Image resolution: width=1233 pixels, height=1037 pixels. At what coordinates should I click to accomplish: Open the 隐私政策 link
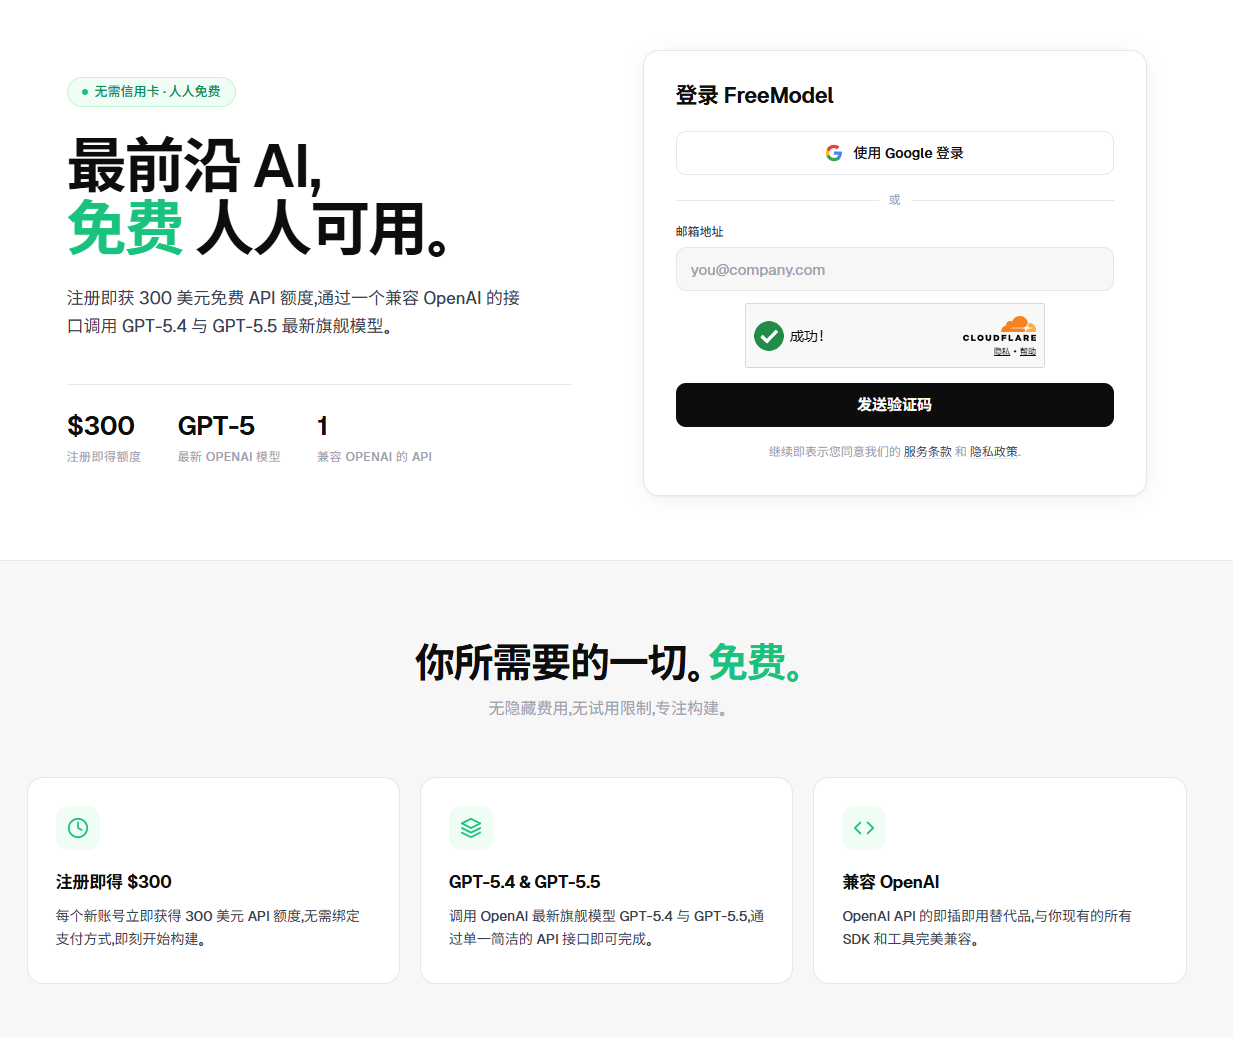(994, 452)
